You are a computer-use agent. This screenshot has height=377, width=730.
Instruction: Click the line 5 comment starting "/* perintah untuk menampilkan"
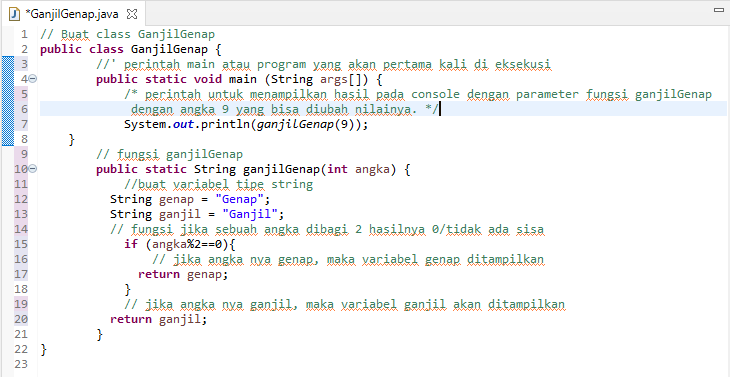[x=418, y=94]
